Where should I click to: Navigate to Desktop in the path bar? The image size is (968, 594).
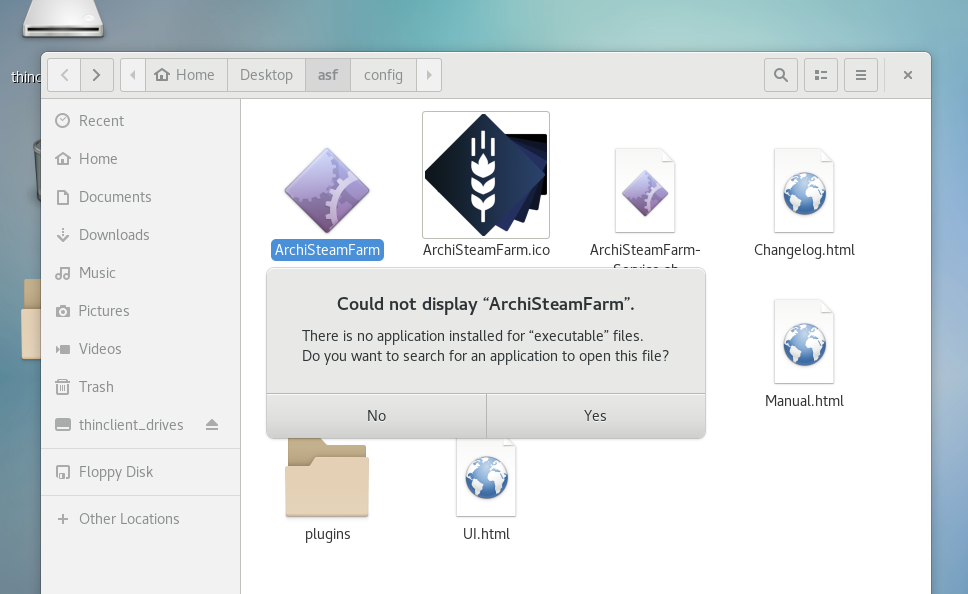[x=266, y=75]
